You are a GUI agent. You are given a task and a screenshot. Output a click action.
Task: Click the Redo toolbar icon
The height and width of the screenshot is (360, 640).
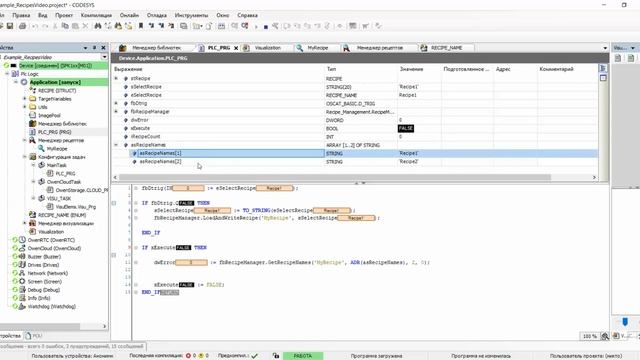point(45,26)
